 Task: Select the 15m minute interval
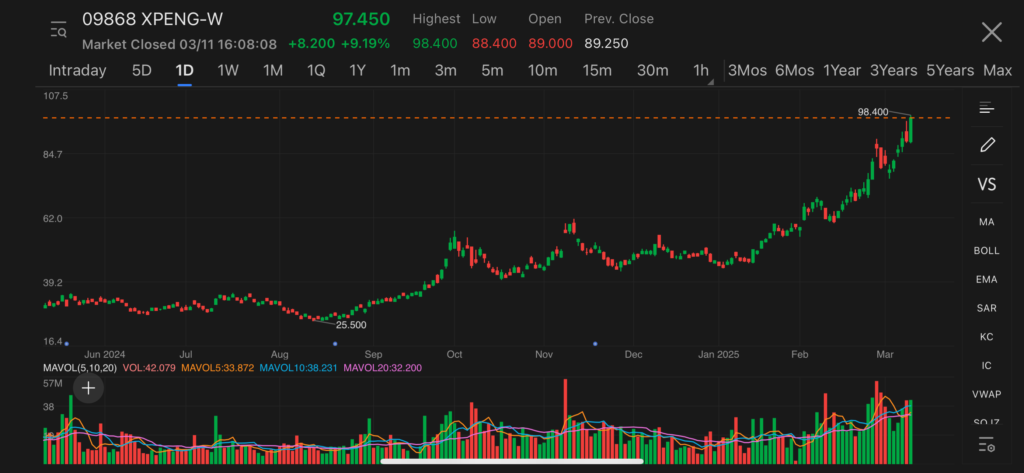pos(597,71)
